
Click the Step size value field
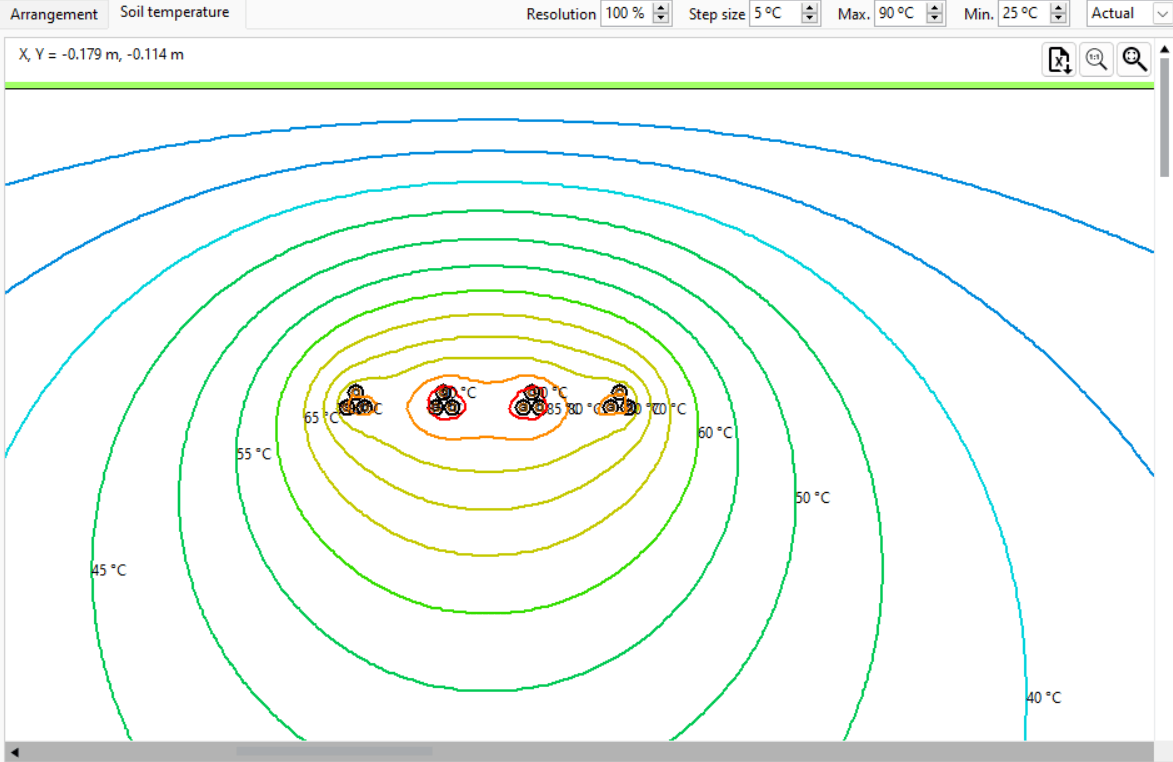(x=773, y=14)
